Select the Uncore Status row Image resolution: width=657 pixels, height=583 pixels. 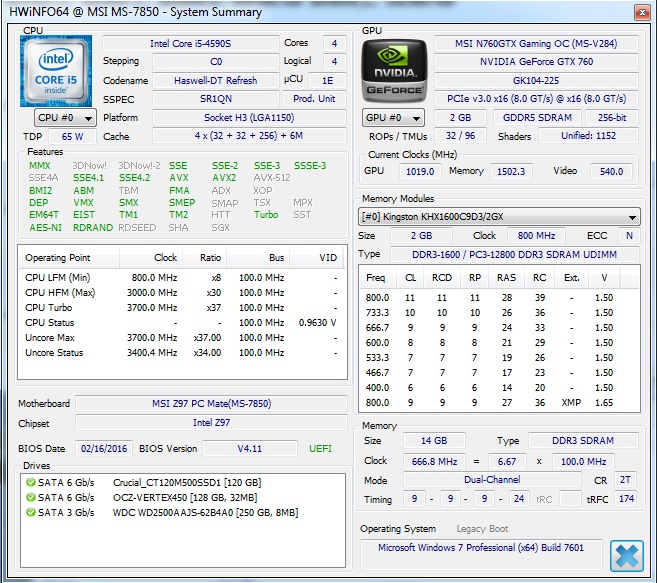tap(181, 353)
